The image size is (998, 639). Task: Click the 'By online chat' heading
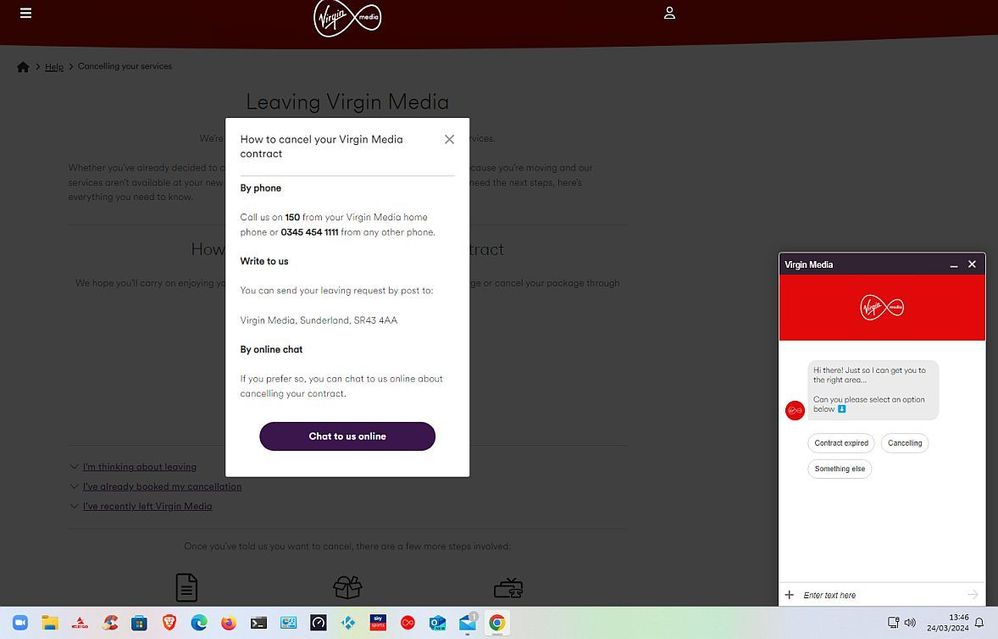pos(271,349)
